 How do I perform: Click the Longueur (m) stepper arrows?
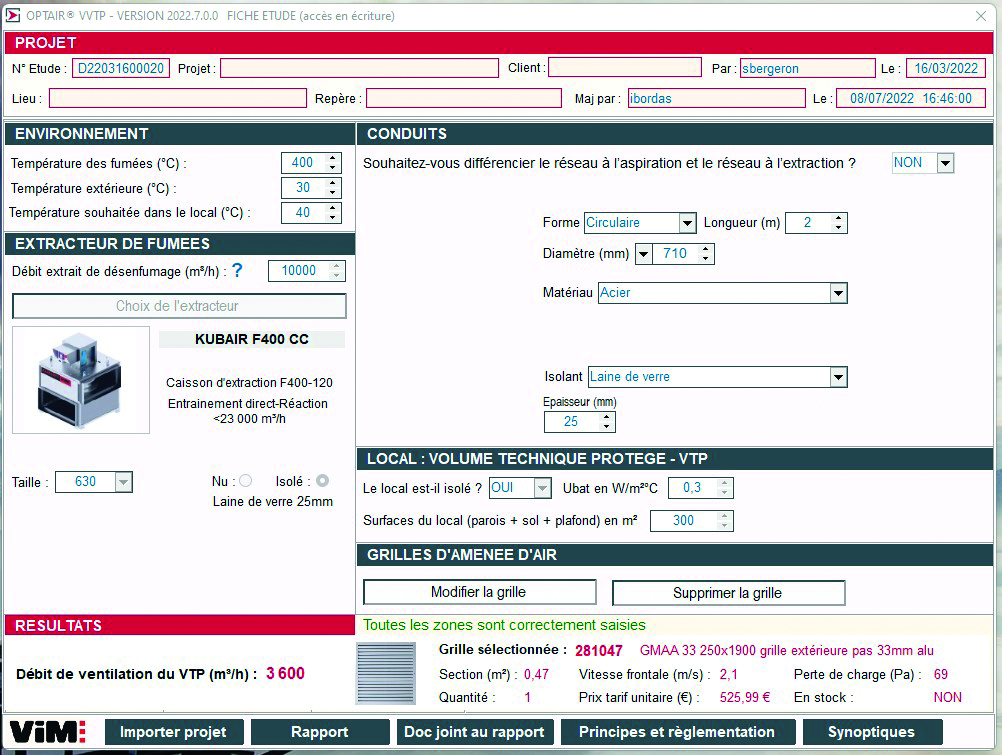[838, 222]
